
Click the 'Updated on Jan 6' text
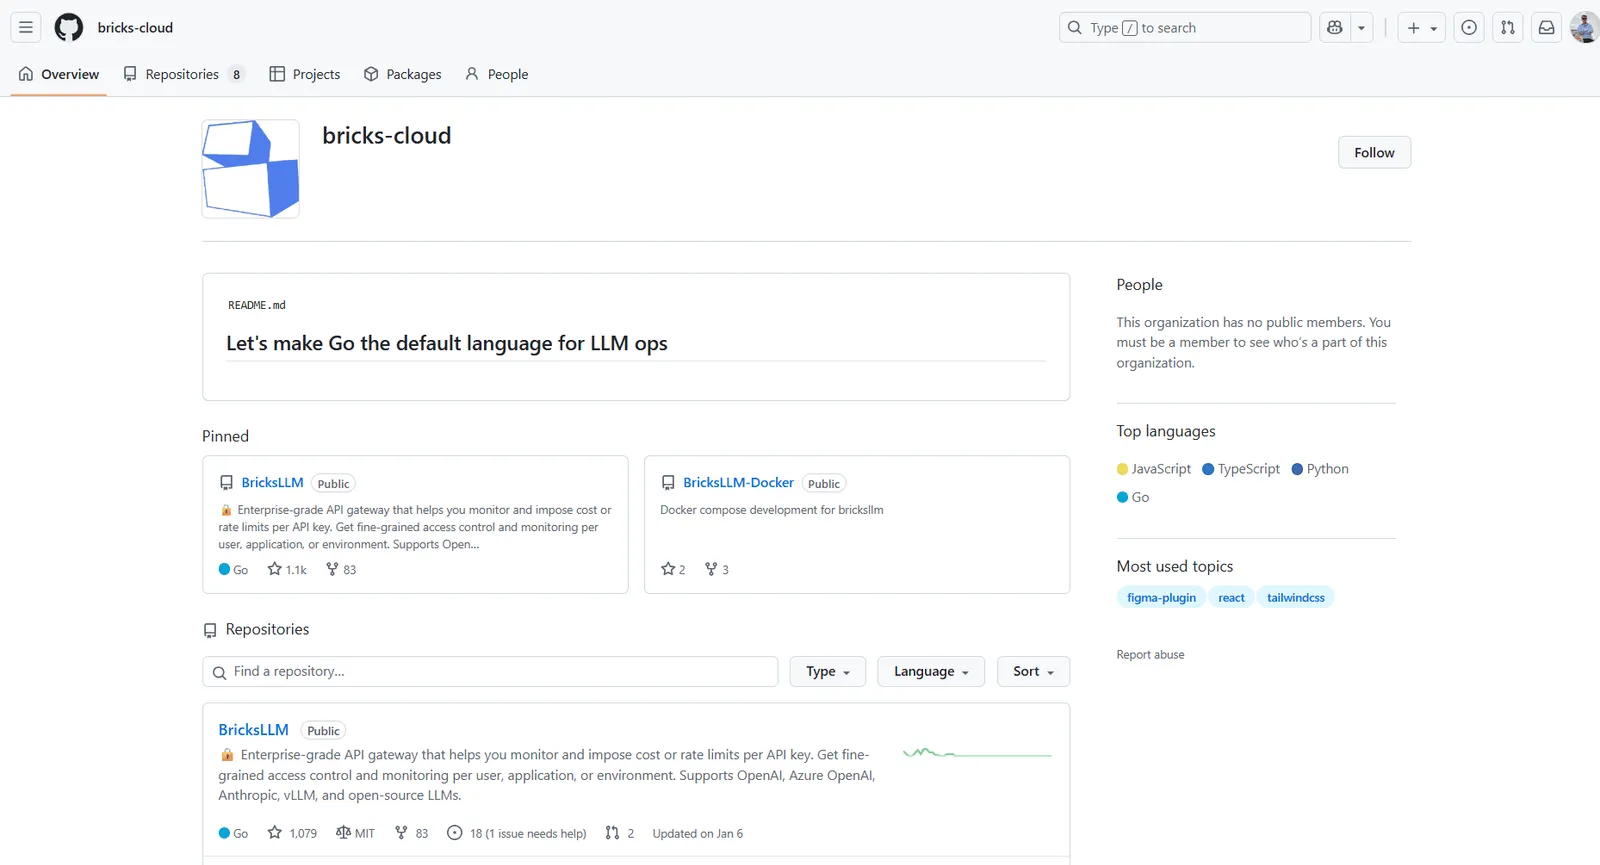tap(698, 834)
